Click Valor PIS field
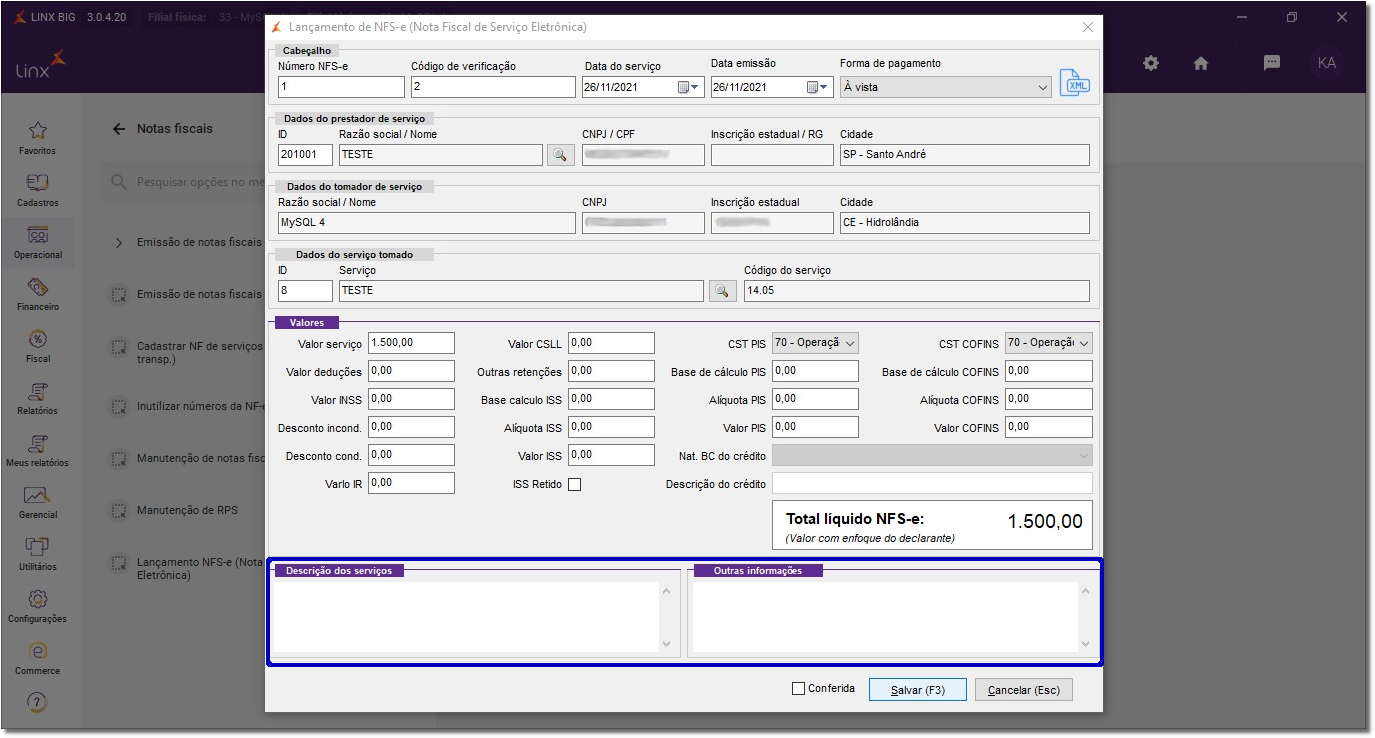1375x738 pixels. 816,427
